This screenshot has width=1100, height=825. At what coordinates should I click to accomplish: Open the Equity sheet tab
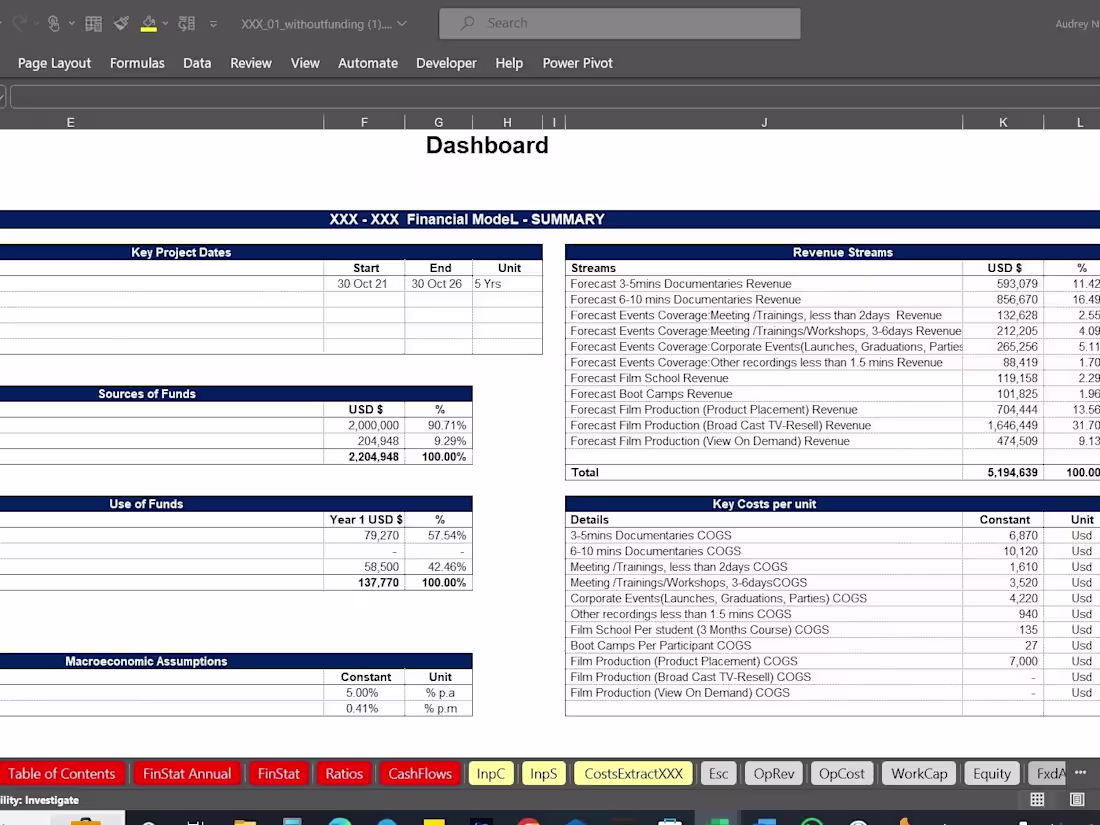point(991,774)
